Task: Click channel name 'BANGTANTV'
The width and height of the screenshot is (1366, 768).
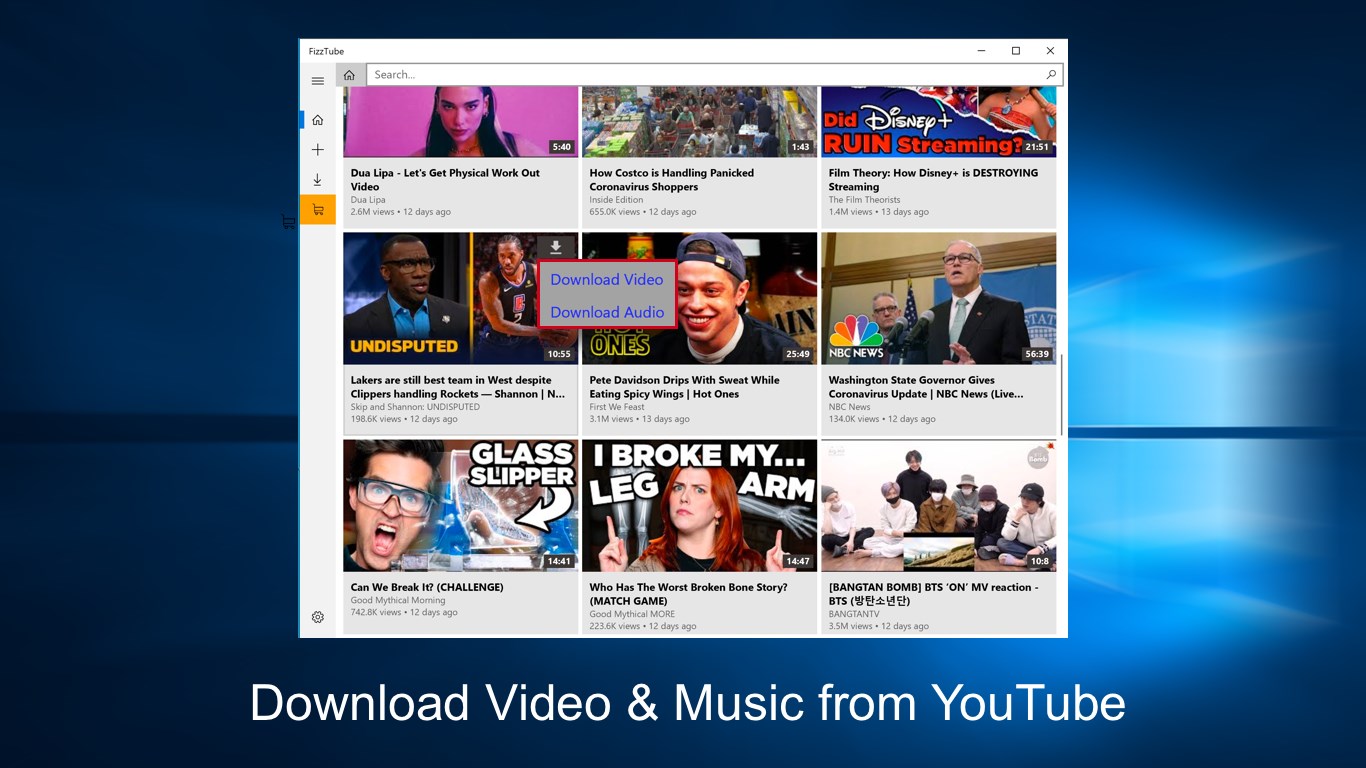Action: pos(854,614)
